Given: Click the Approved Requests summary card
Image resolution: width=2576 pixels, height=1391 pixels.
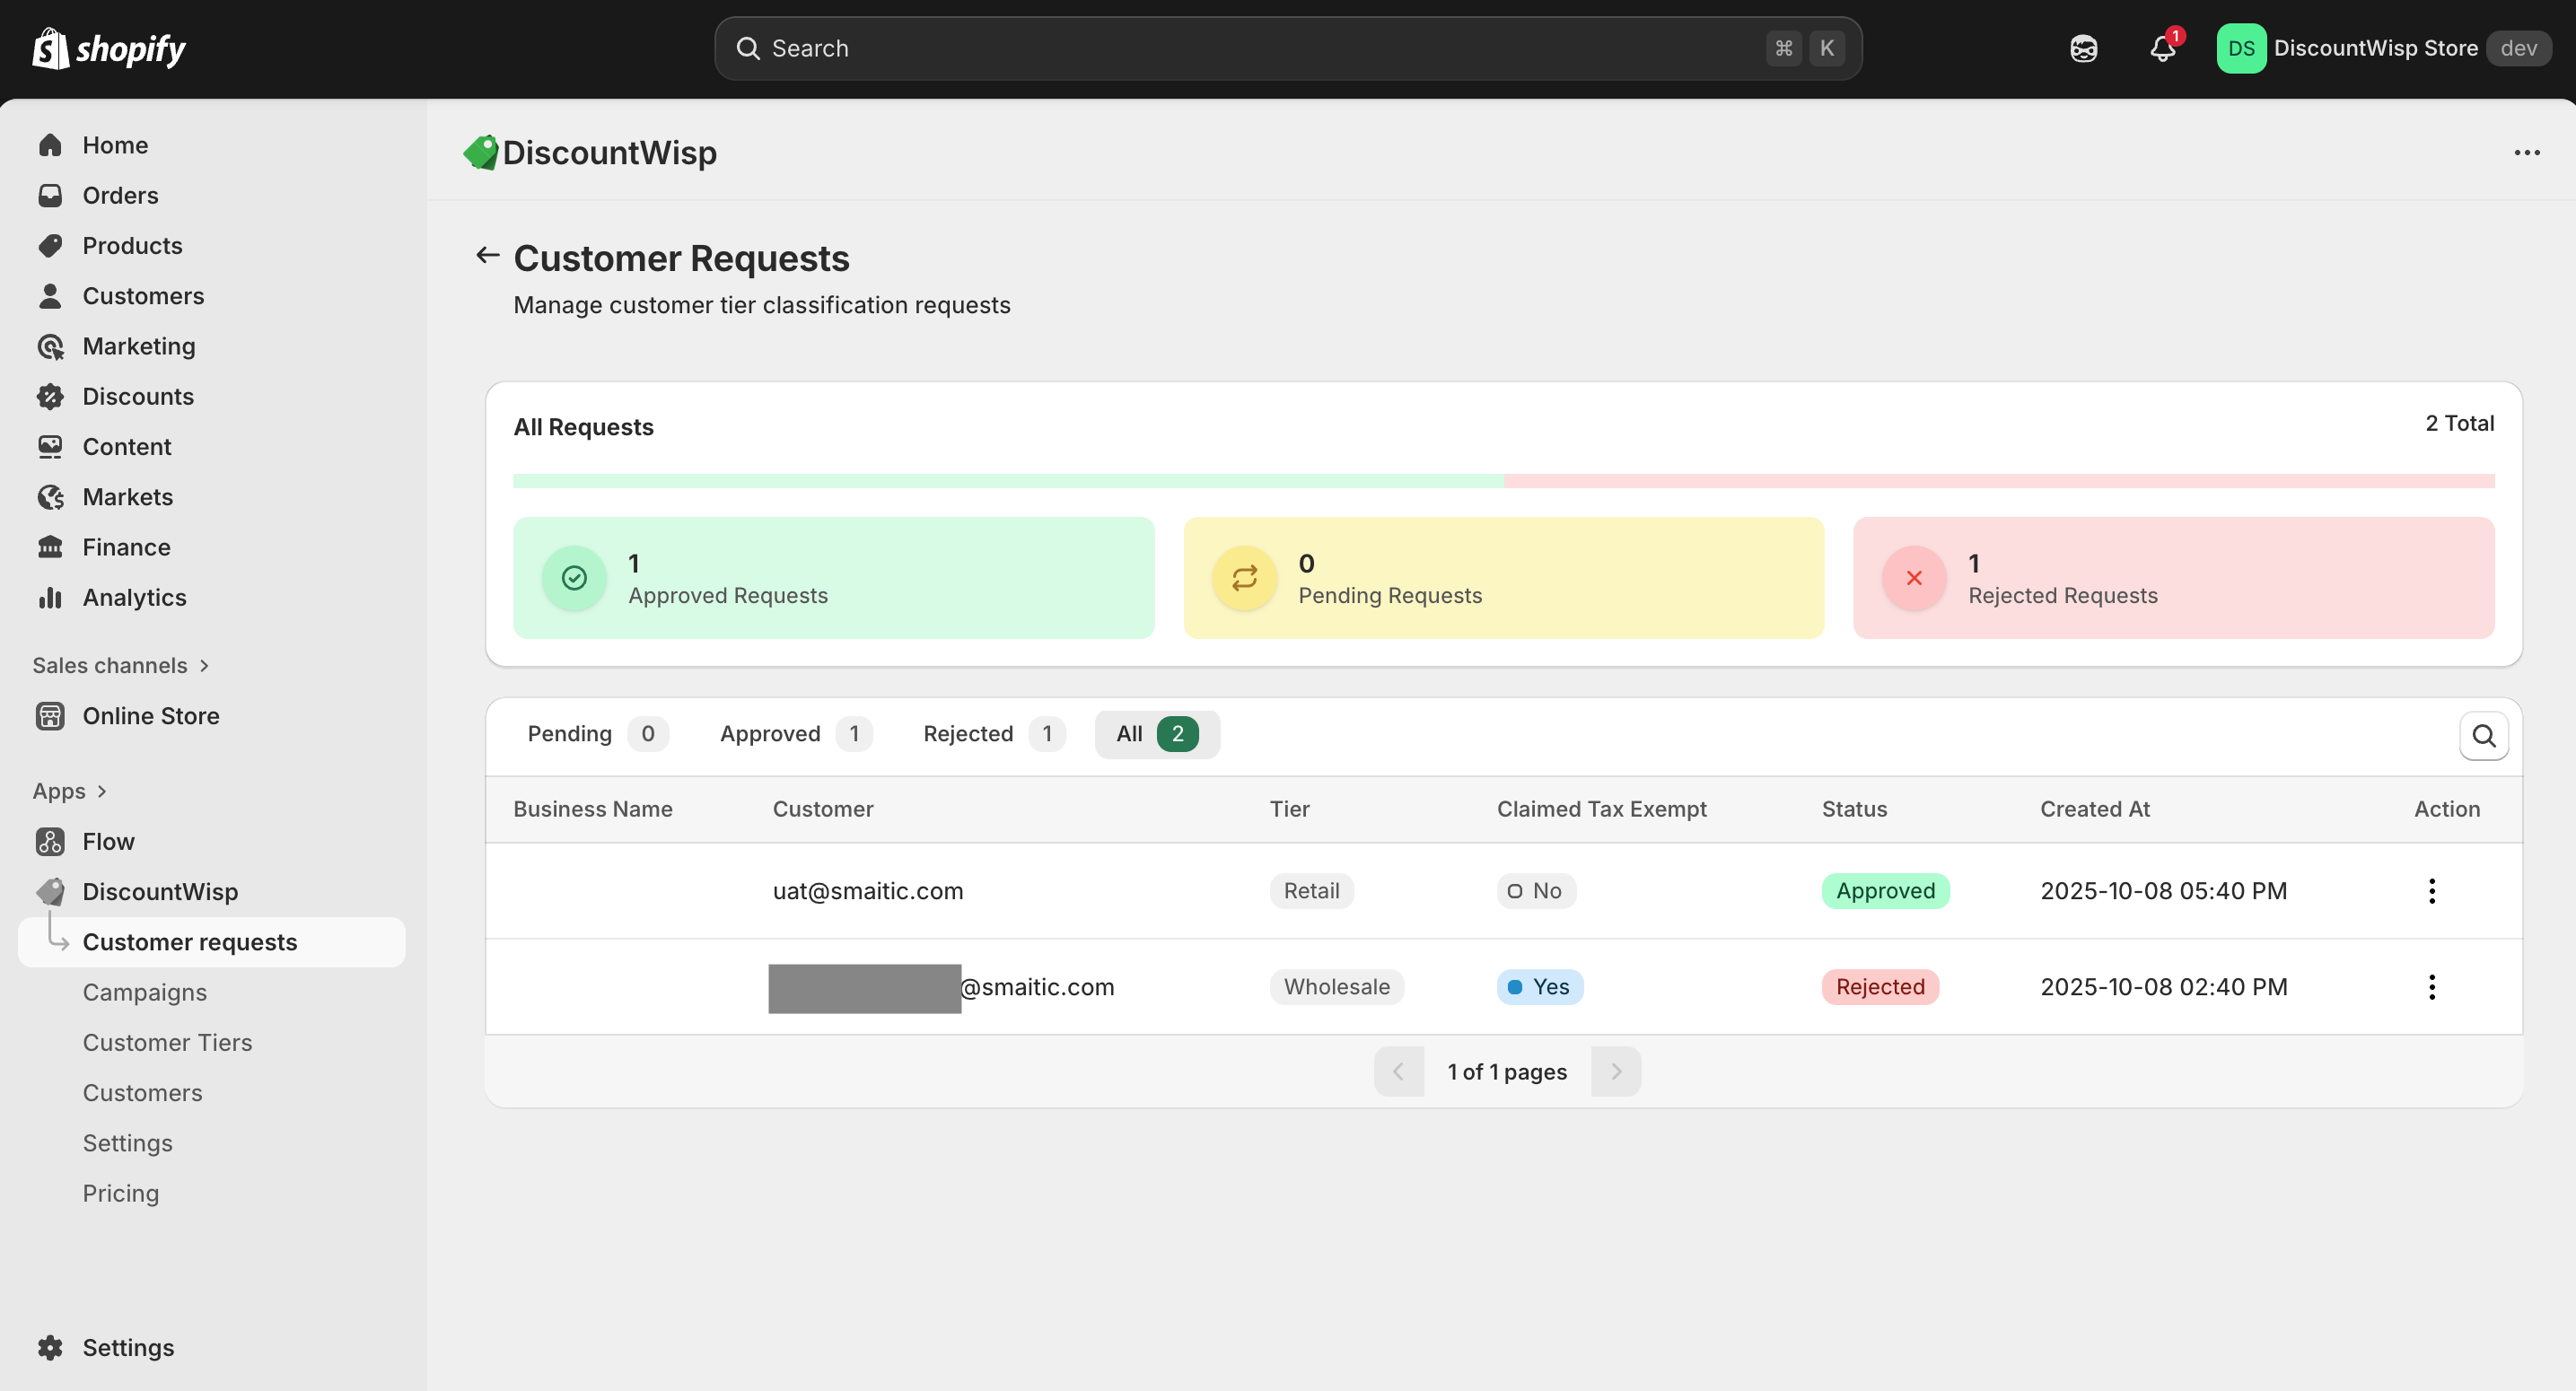Looking at the screenshot, I should [x=833, y=578].
